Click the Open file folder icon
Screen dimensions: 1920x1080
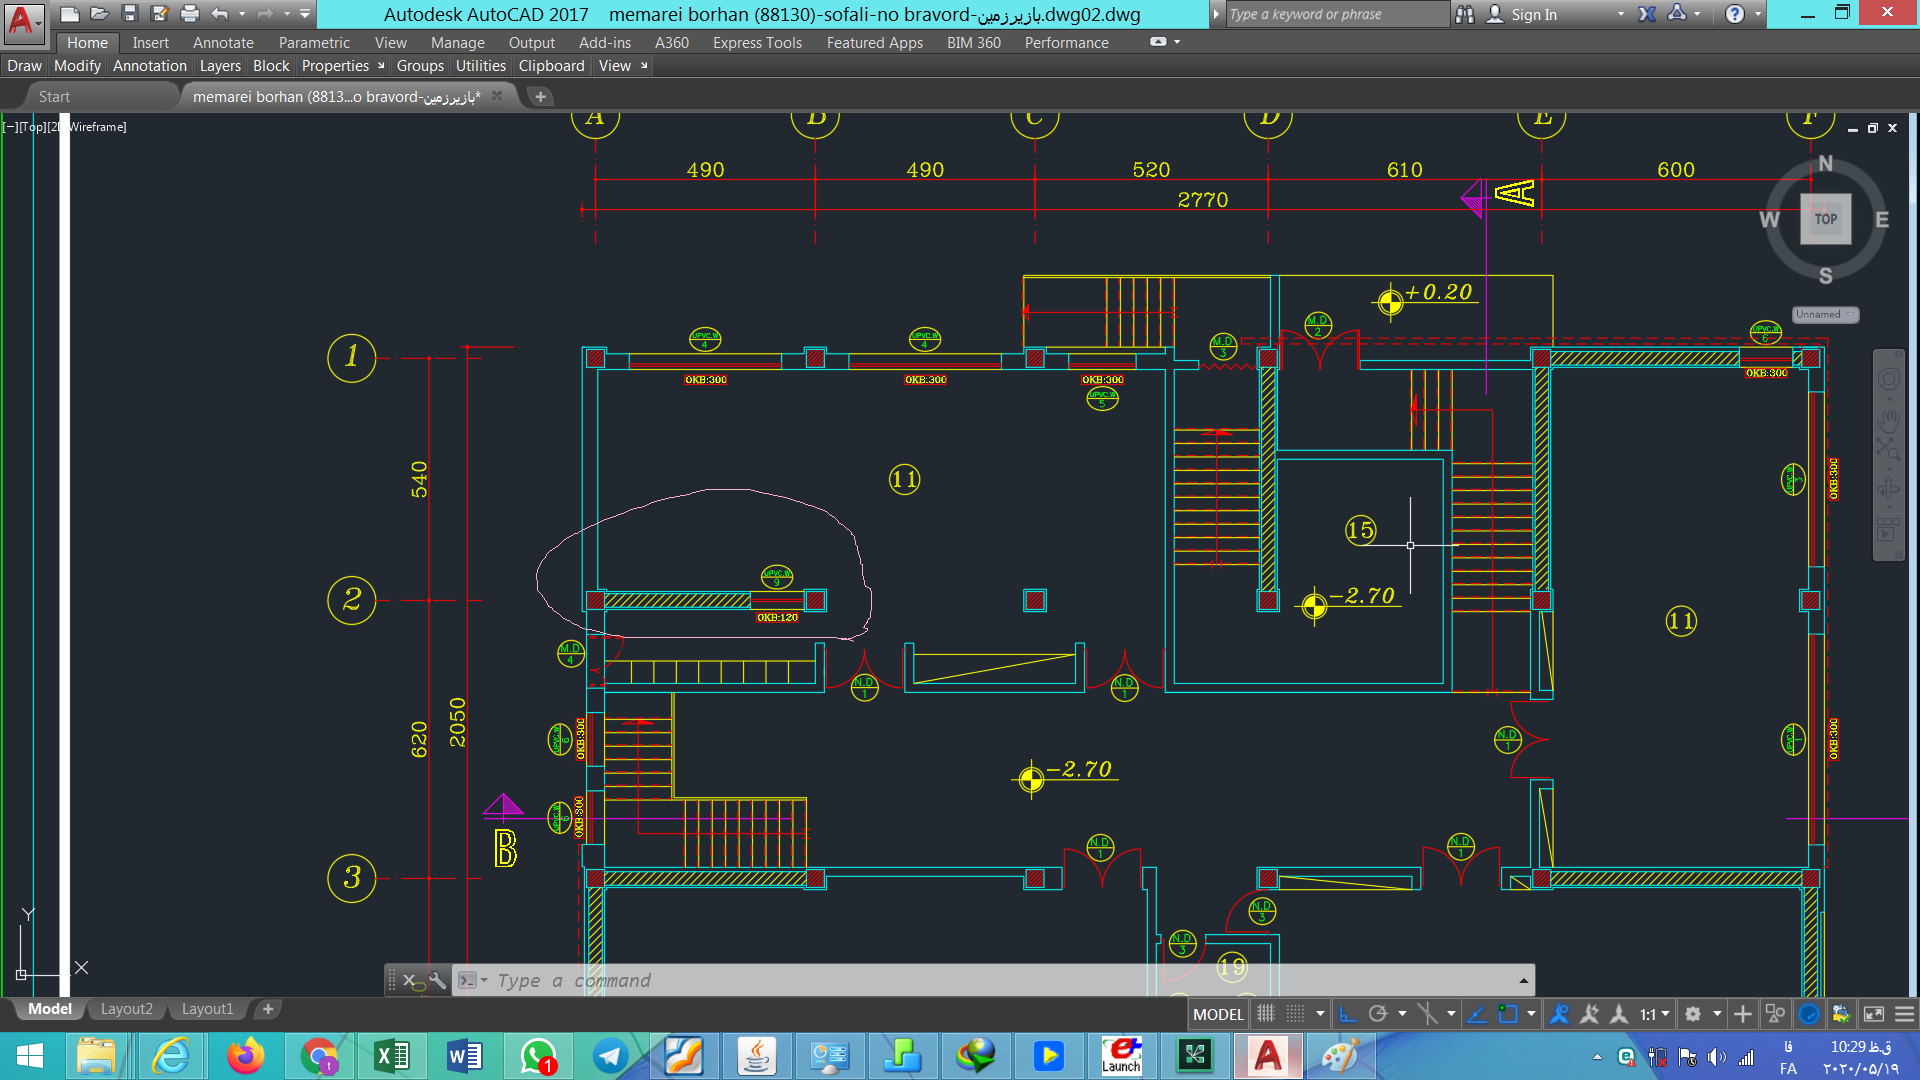(99, 14)
